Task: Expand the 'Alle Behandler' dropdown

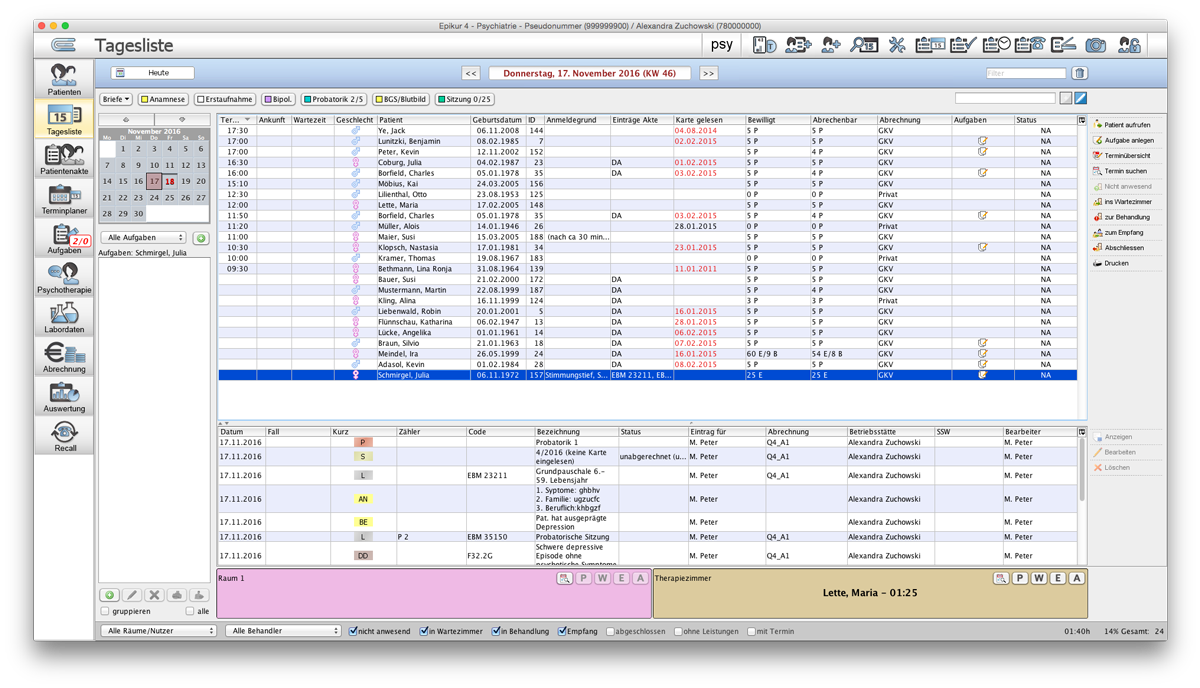Action: [283, 631]
